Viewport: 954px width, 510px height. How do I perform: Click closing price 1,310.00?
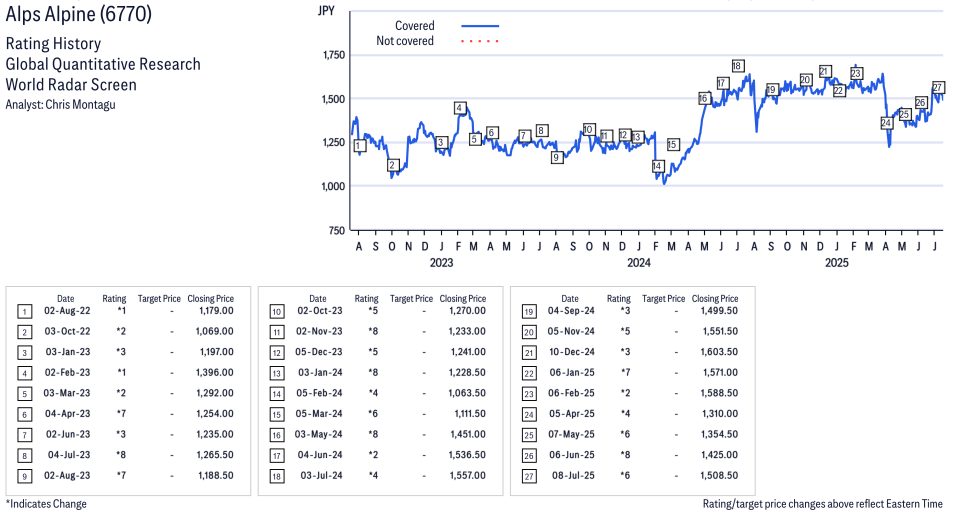720,413
